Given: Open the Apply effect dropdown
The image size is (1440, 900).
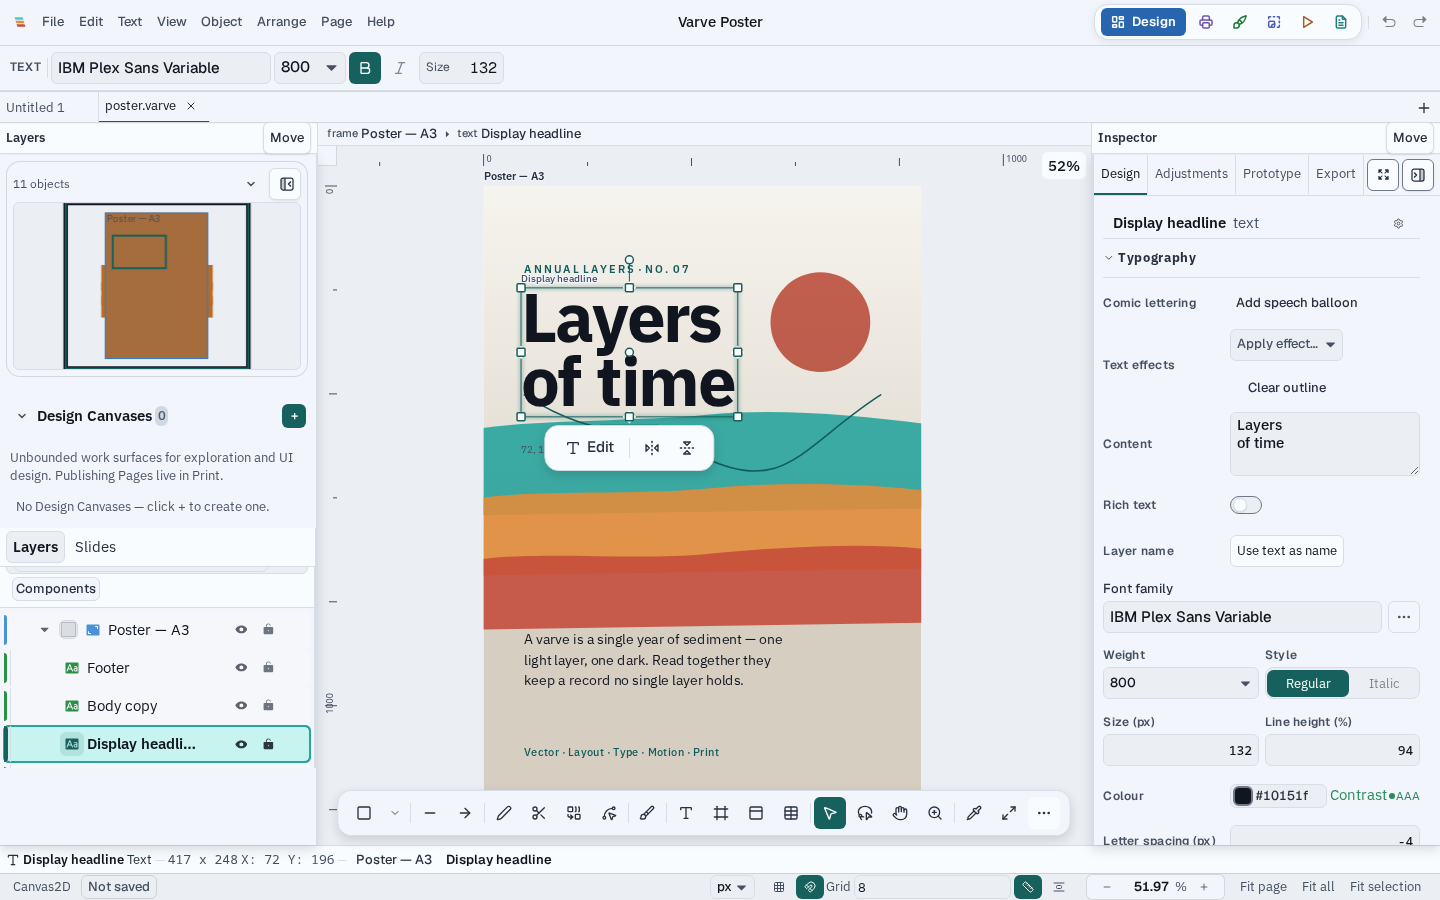Looking at the screenshot, I should click(x=1286, y=344).
